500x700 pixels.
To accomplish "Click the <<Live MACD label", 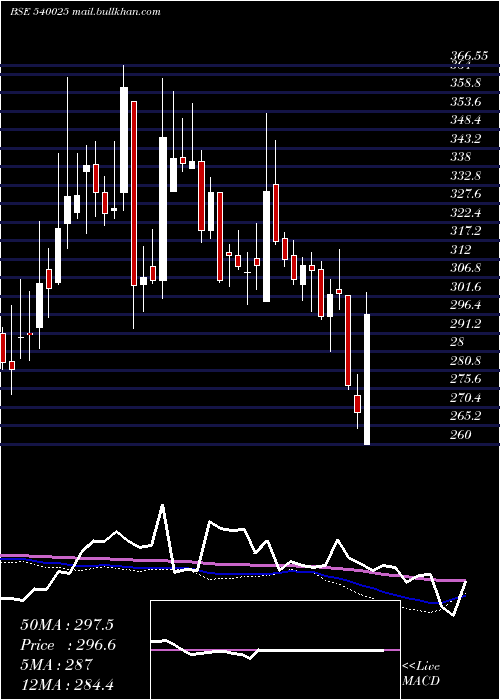I will [421, 674].
